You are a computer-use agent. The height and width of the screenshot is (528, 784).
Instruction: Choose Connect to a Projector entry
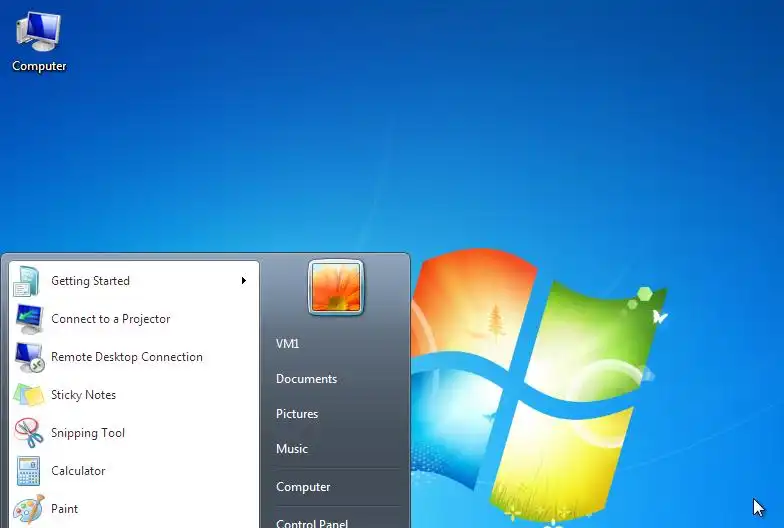134,319
